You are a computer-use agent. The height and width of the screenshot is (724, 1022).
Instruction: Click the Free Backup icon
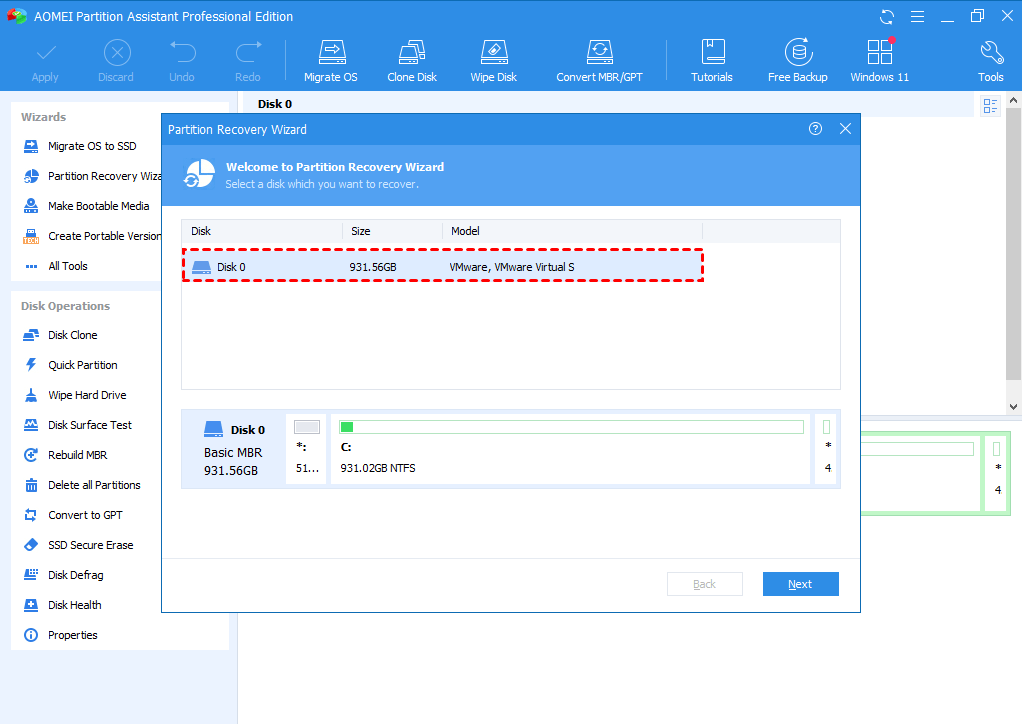[x=798, y=52]
